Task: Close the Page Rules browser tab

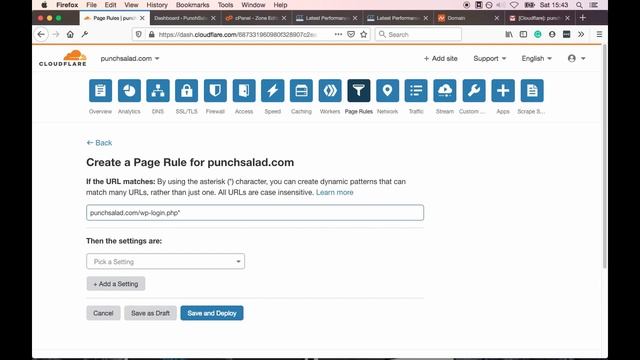Action: (x=142, y=18)
